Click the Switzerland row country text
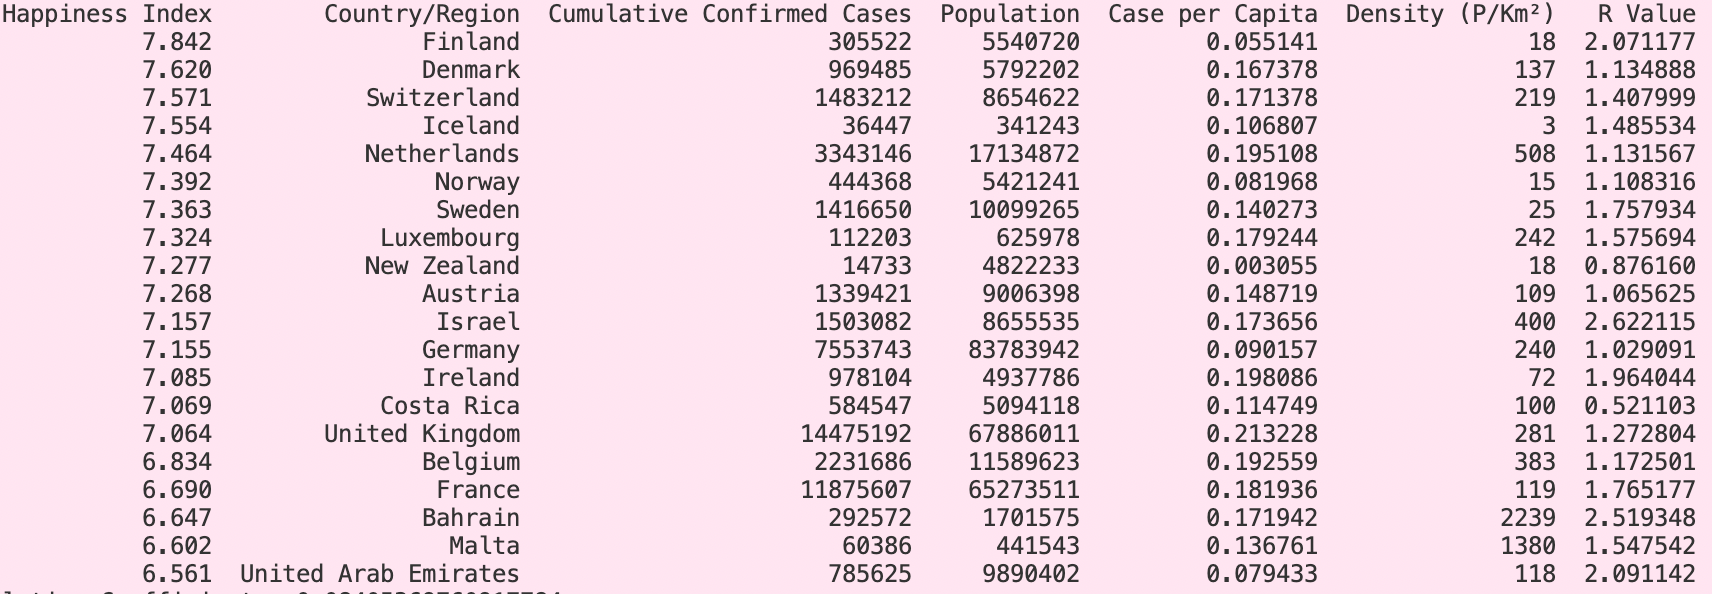This screenshot has width=1712, height=594. point(443,98)
